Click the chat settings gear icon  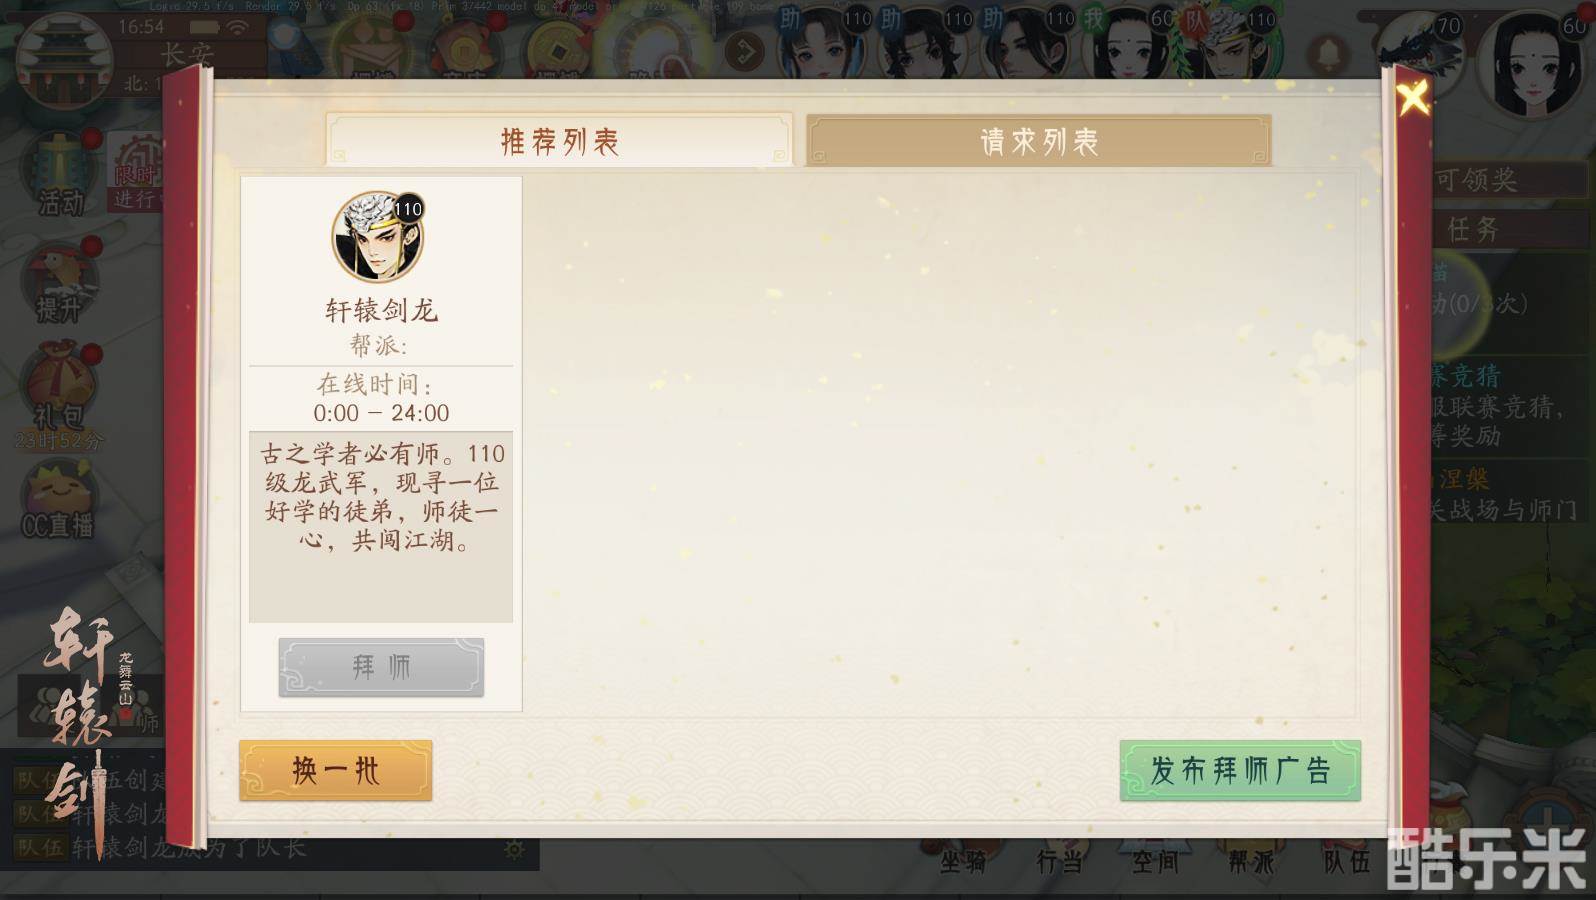pos(514,850)
